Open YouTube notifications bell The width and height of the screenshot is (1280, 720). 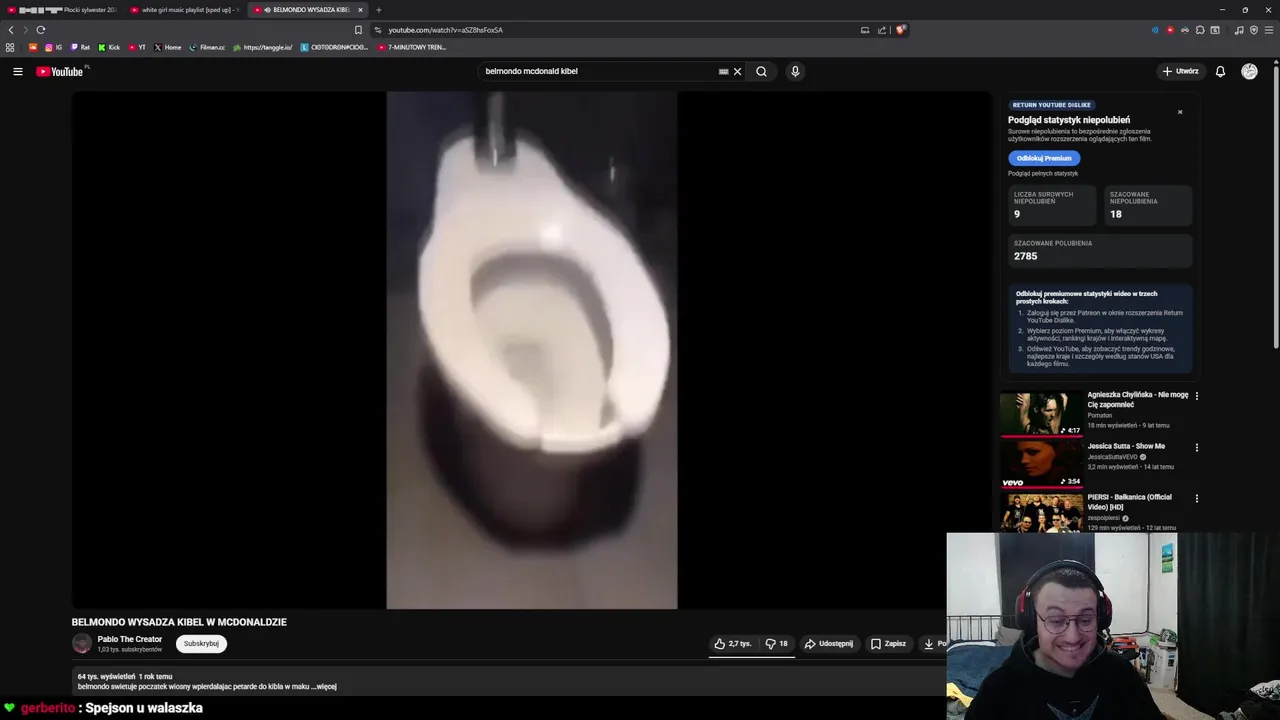coord(1220,71)
